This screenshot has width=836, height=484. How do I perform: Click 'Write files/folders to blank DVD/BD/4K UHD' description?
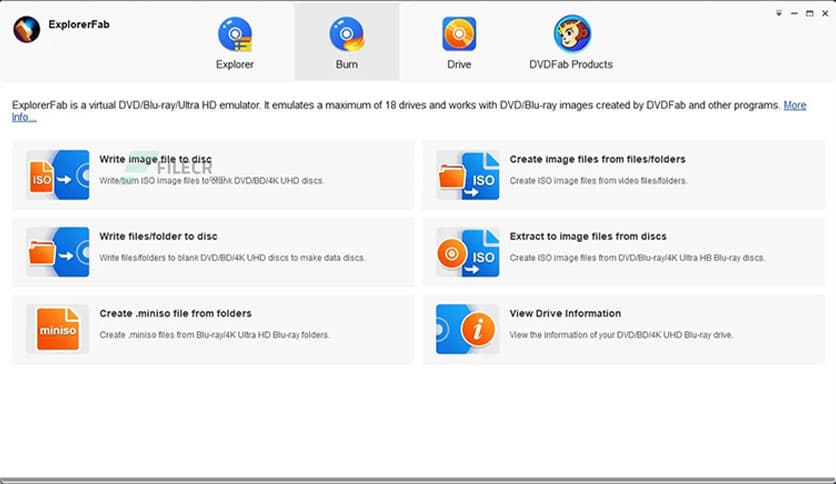[232, 258]
